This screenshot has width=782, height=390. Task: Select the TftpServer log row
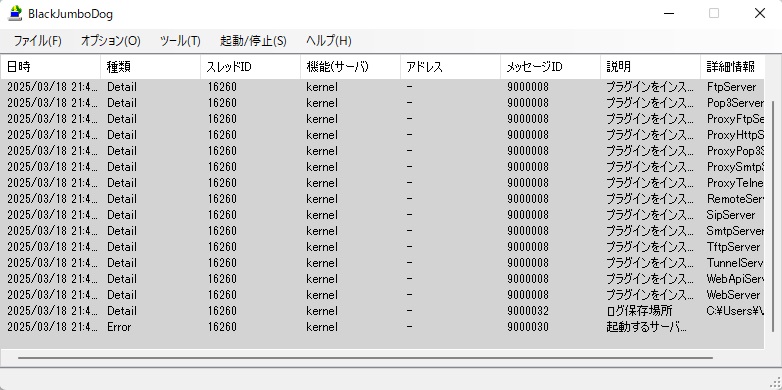coord(382,247)
